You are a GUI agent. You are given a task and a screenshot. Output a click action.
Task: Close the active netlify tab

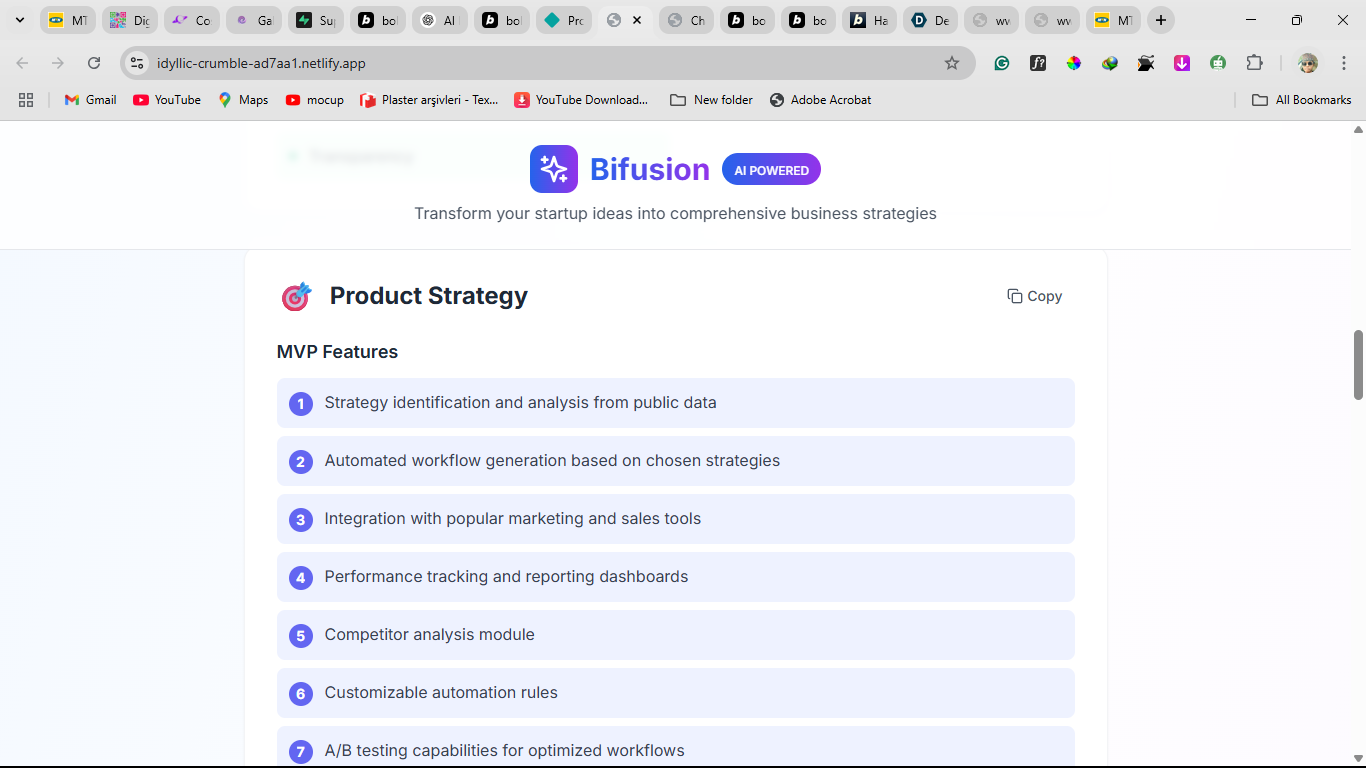point(637,20)
